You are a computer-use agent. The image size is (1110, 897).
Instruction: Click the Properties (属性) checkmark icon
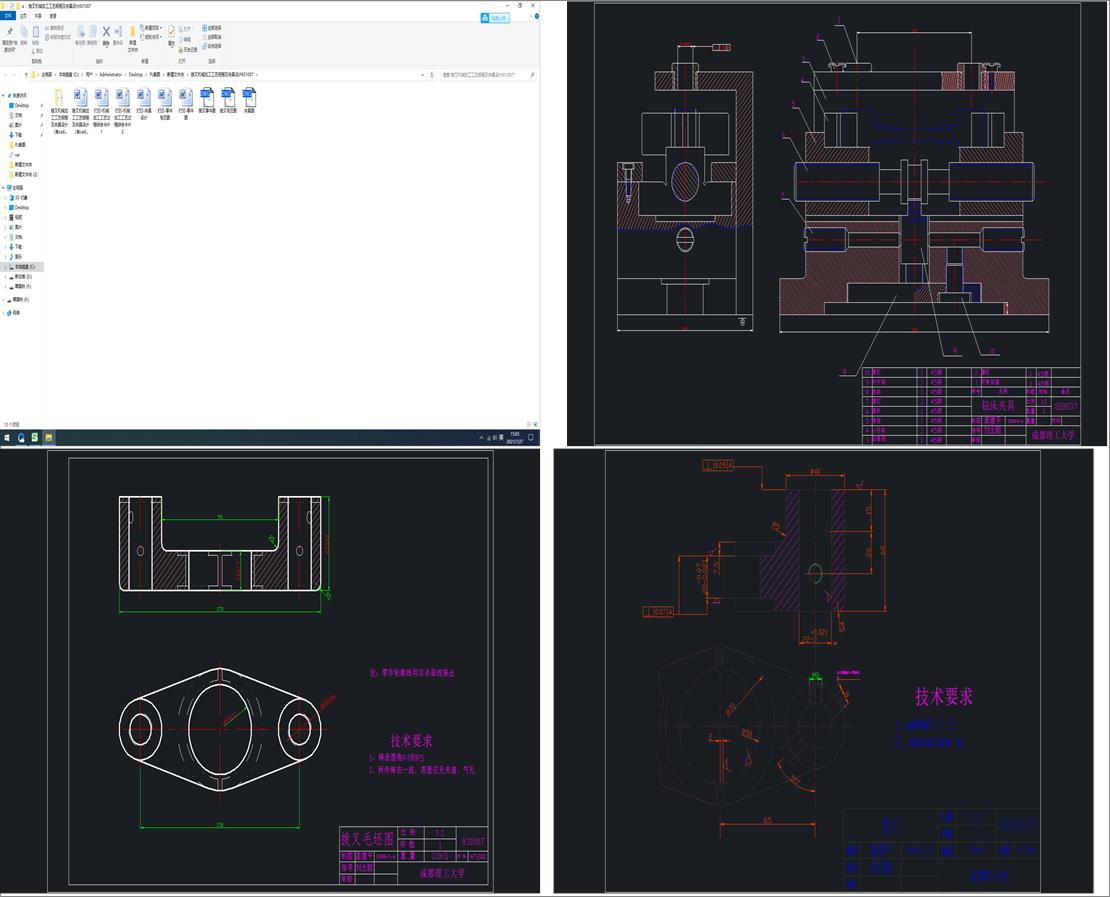171,31
